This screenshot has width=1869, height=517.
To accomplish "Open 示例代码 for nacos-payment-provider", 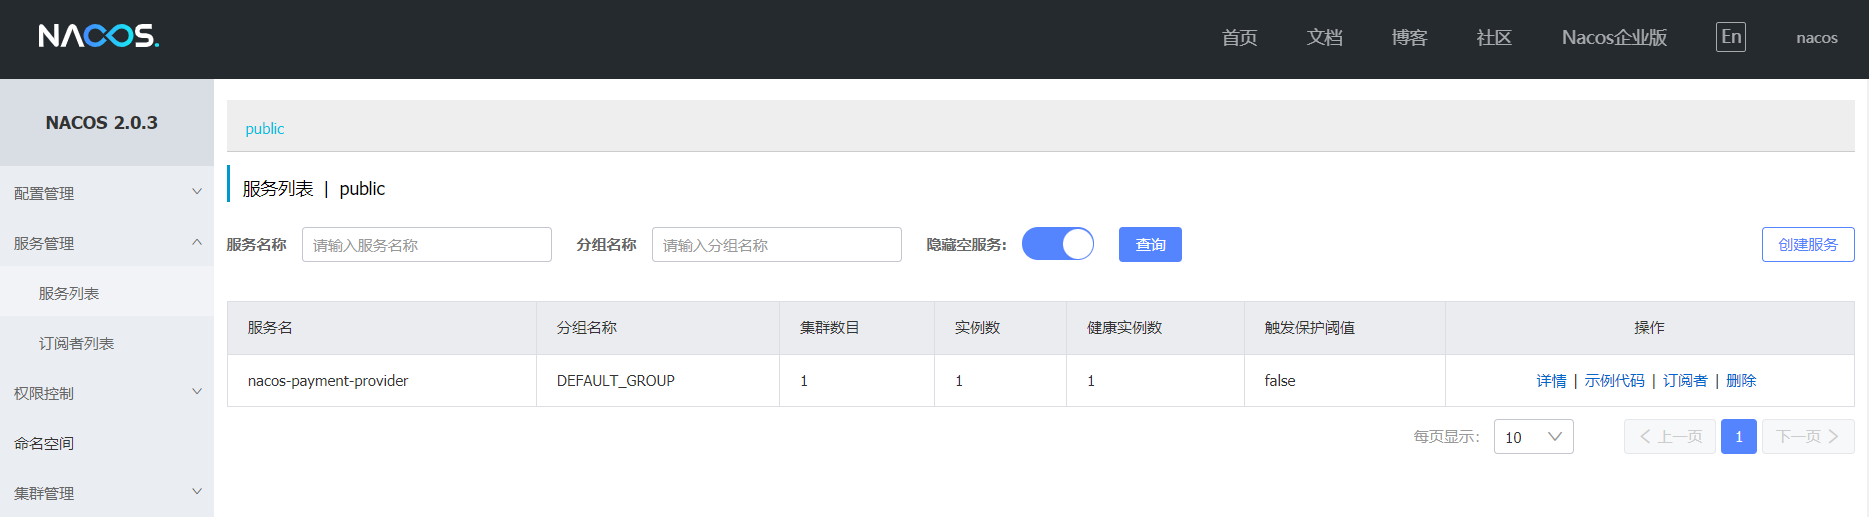I will 1614,381.
